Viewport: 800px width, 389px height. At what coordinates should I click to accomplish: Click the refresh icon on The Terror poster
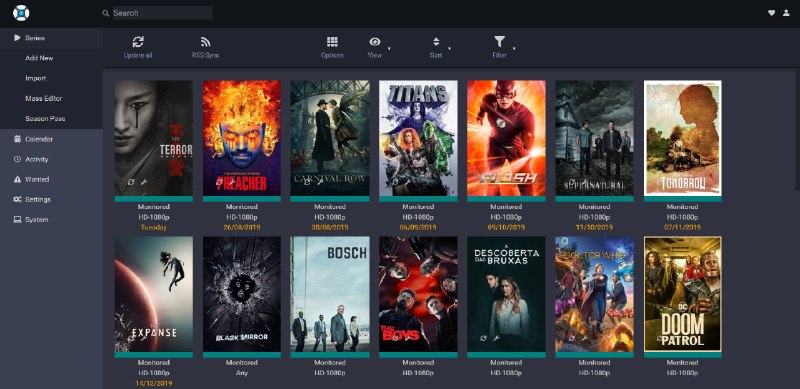click(131, 182)
